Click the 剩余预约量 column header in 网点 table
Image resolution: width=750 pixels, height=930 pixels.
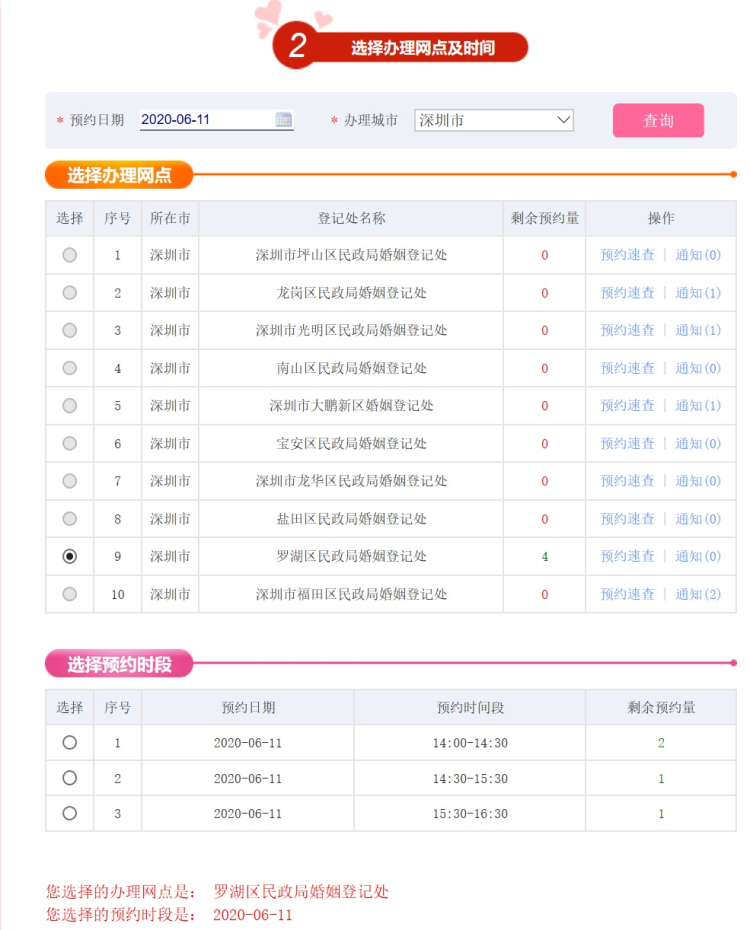[x=544, y=218]
